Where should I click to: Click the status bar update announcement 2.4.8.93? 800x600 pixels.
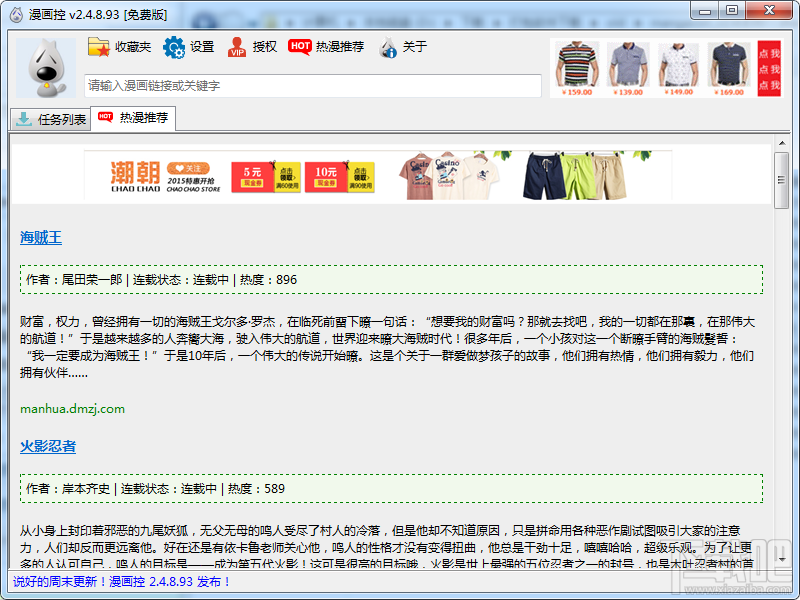pos(121,582)
